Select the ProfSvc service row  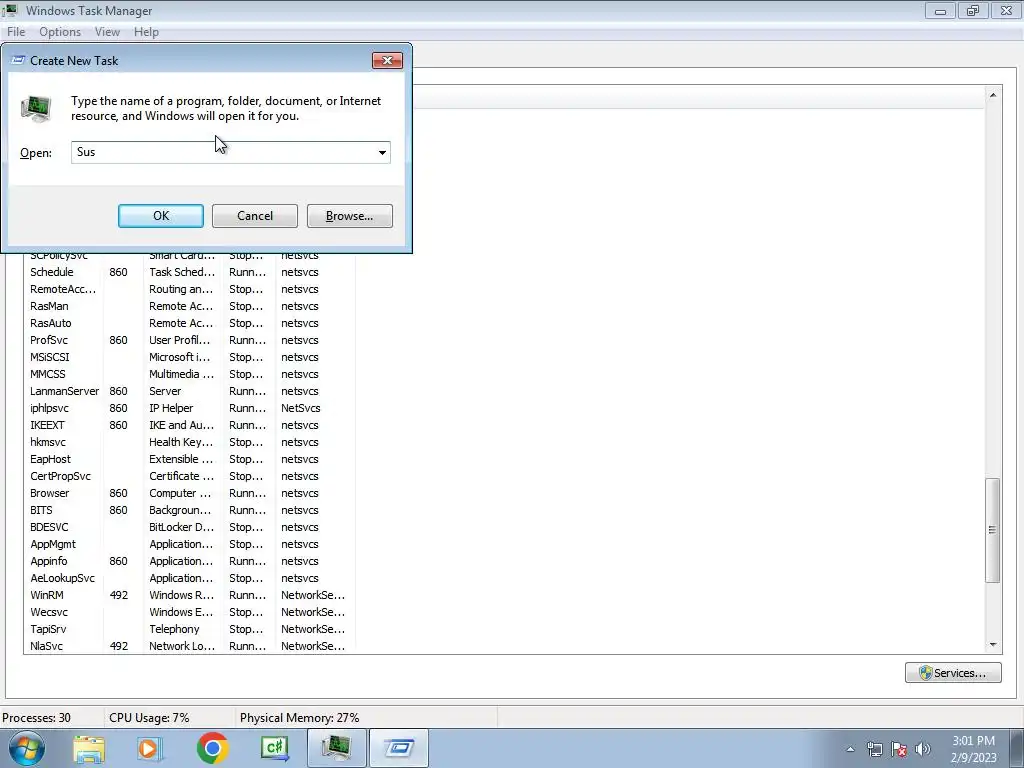(189, 340)
